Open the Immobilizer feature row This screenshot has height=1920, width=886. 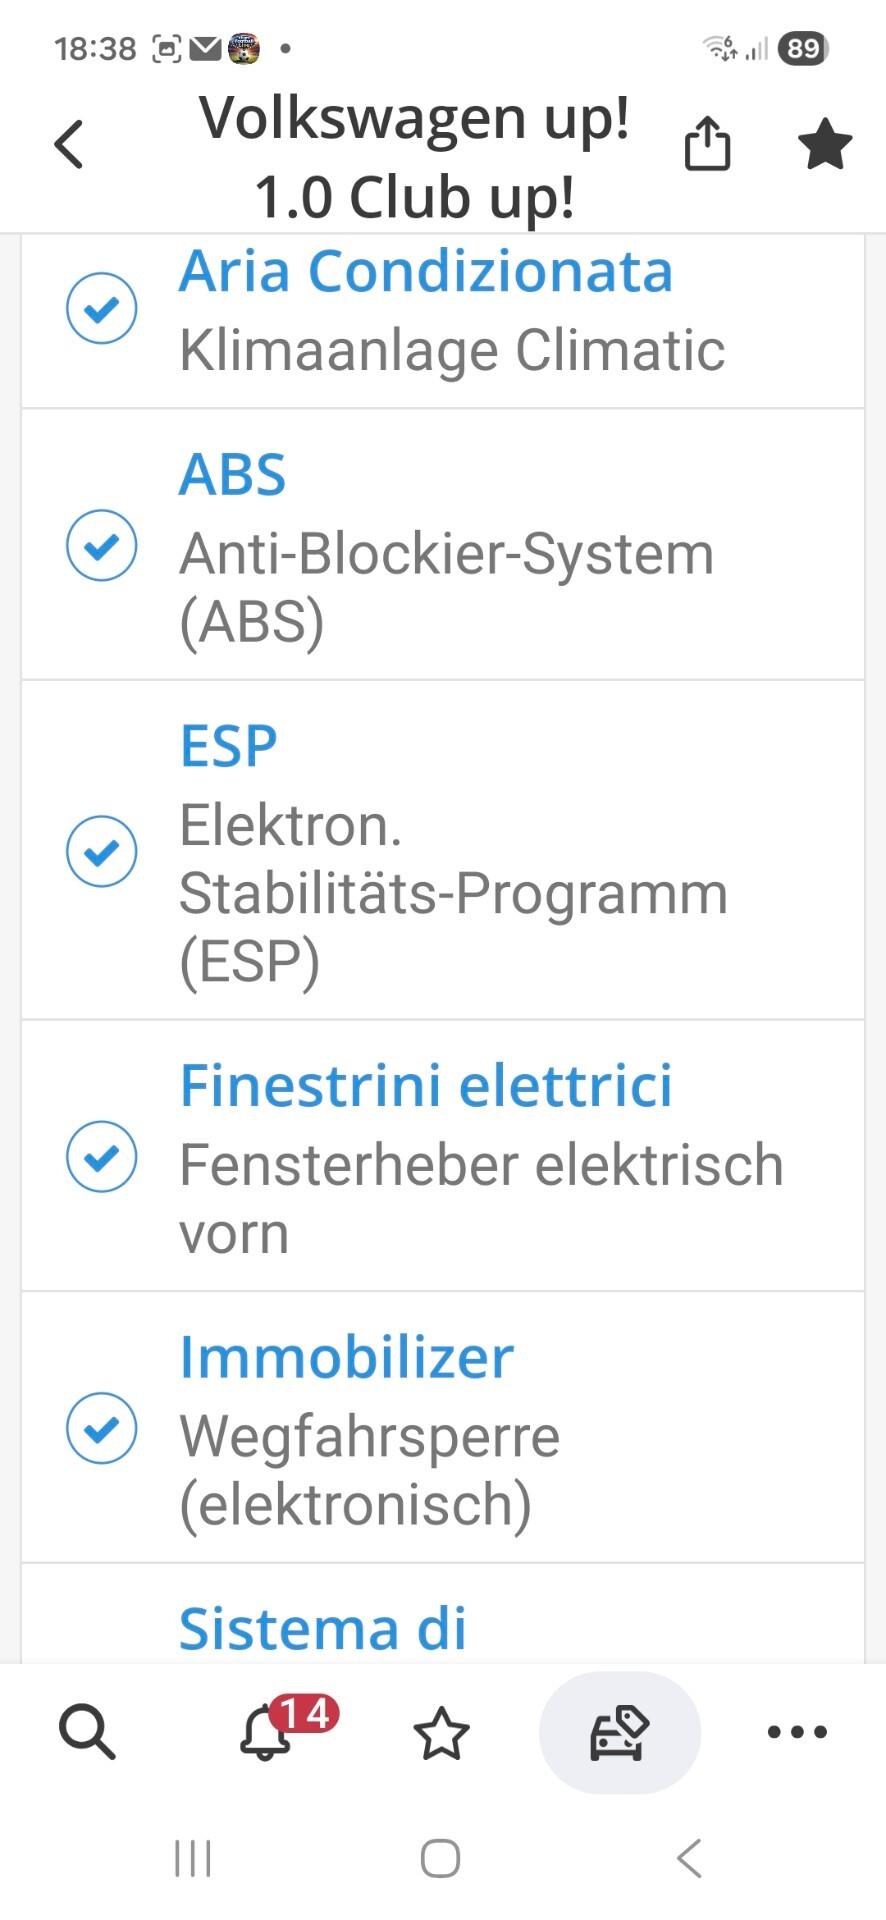(x=443, y=1428)
